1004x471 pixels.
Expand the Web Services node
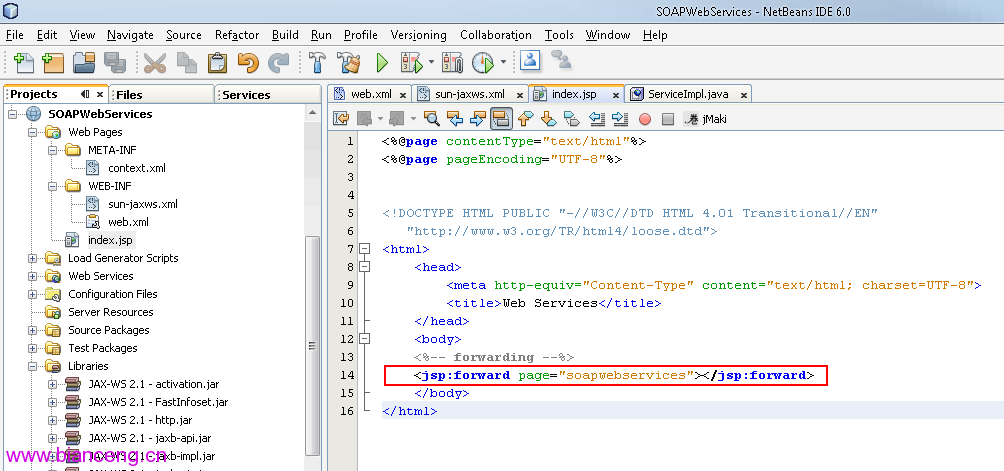tap(33, 276)
